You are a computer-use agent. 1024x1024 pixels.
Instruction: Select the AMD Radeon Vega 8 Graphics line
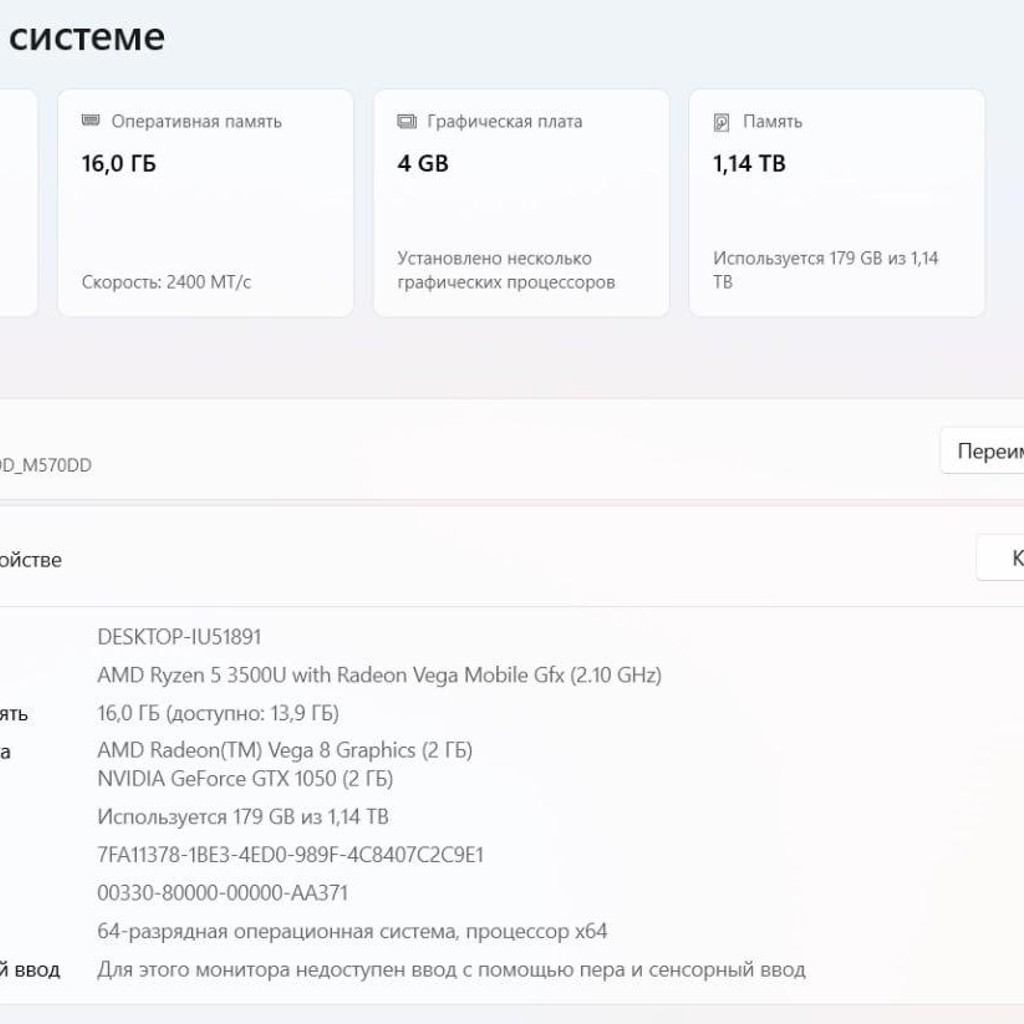[x=285, y=750]
